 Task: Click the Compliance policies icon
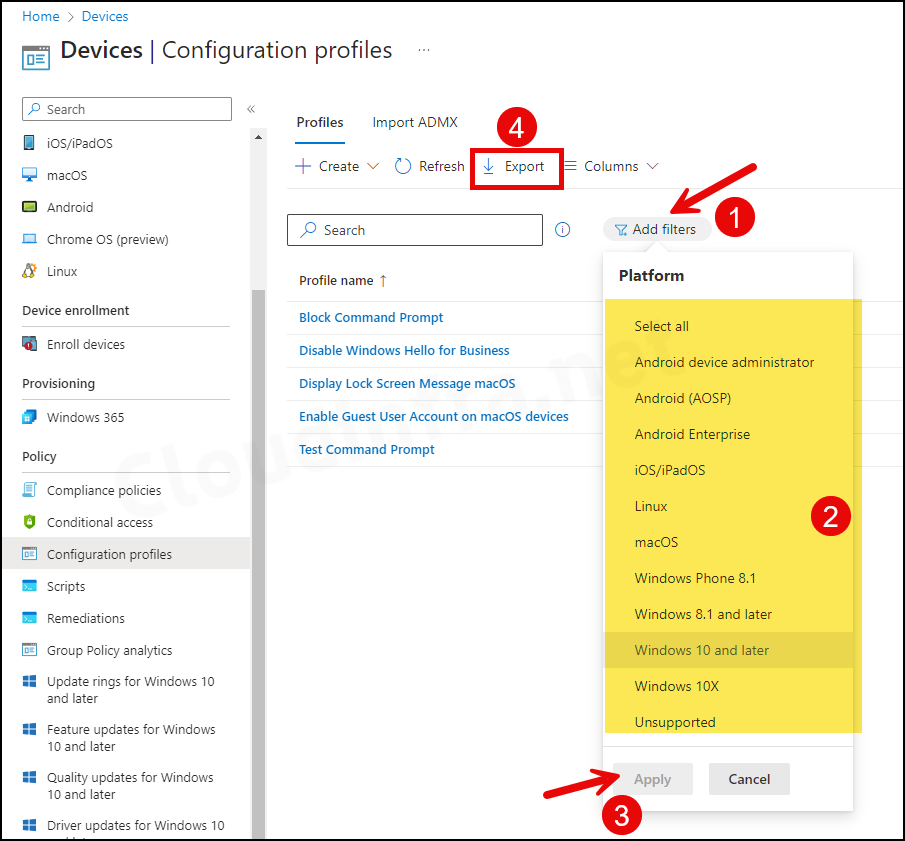(29, 489)
